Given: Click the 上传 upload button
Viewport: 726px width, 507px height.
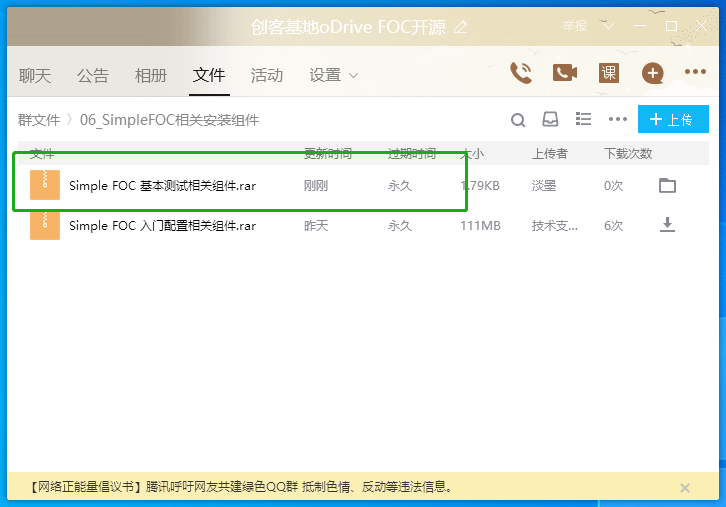Looking at the screenshot, I should coord(673,119).
